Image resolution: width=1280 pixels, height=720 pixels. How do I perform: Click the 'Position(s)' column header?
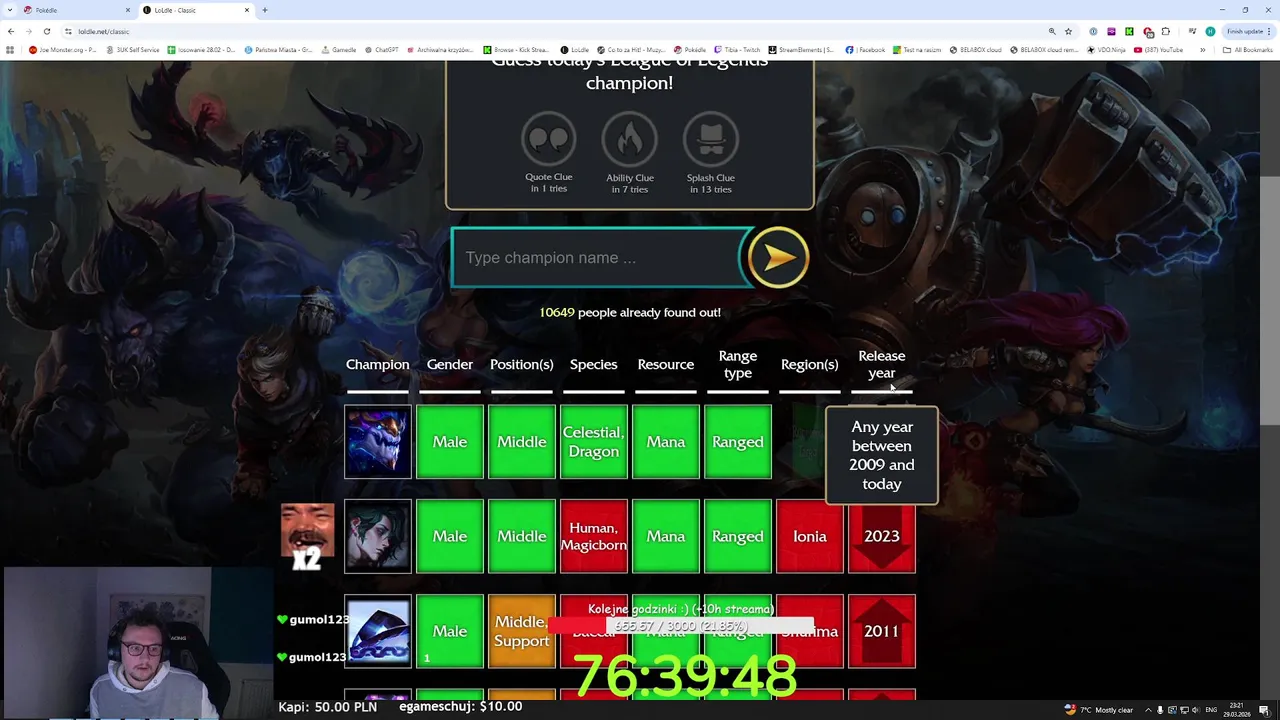click(x=521, y=364)
